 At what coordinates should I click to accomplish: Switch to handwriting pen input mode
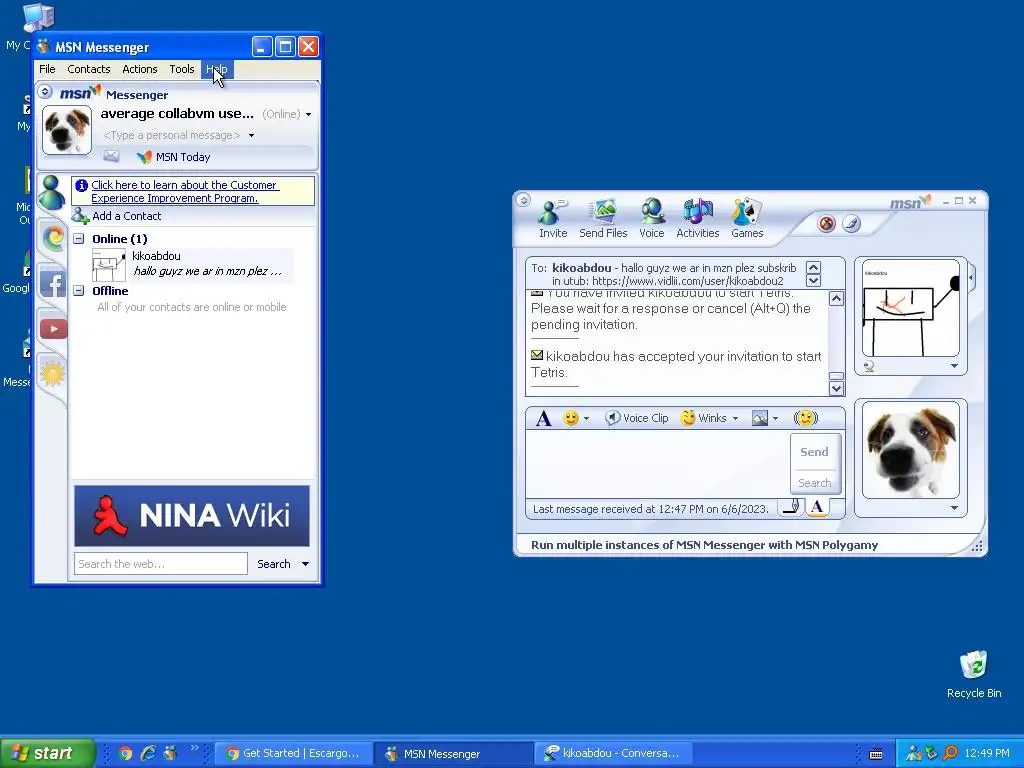point(792,507)
